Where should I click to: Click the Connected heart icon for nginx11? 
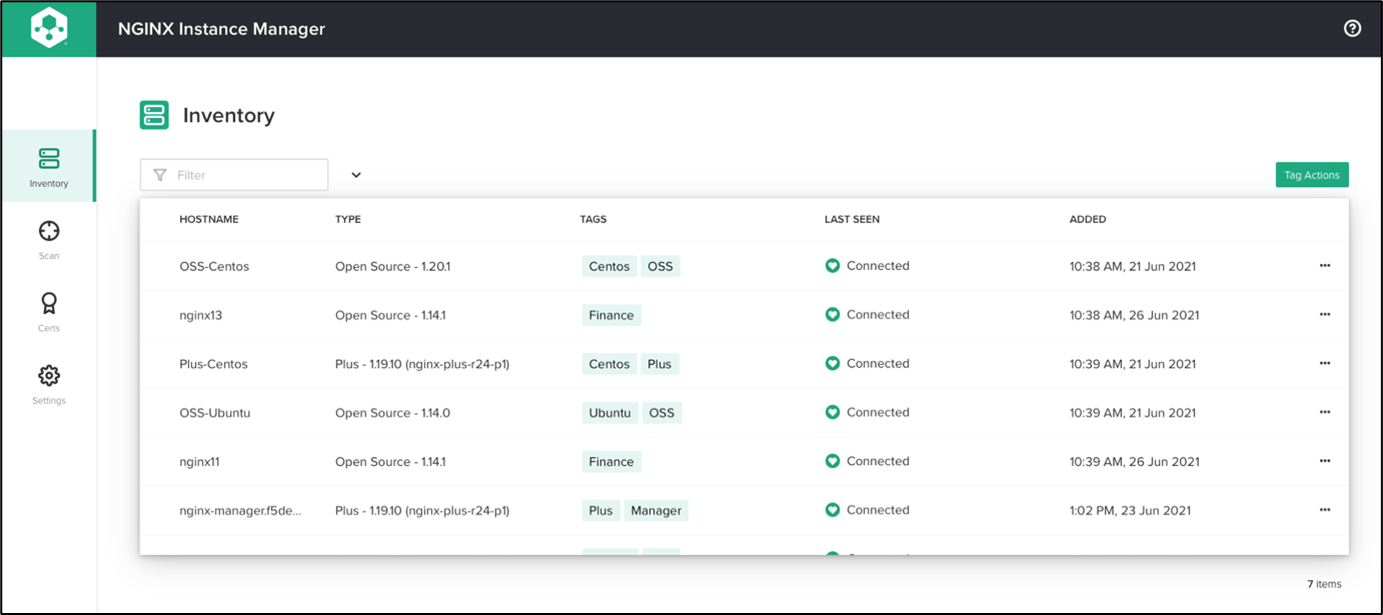(832, 461)
